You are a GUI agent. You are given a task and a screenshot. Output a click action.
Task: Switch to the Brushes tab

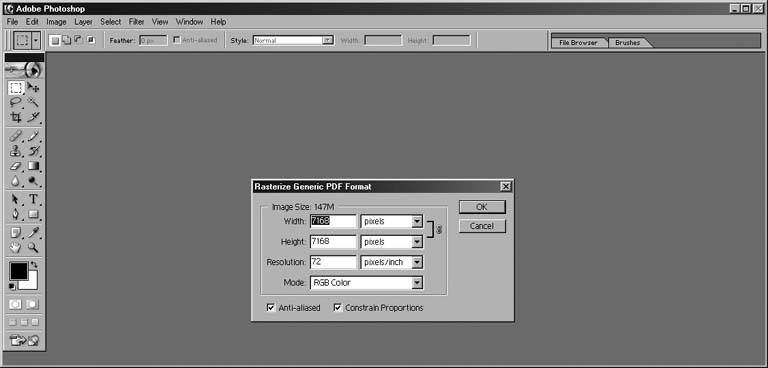tap(628, 43)
